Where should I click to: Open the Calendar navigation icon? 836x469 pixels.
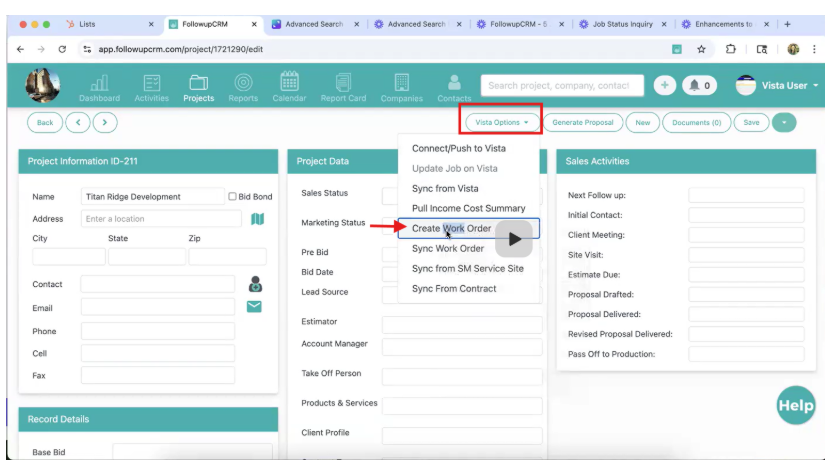coord(289,87)
